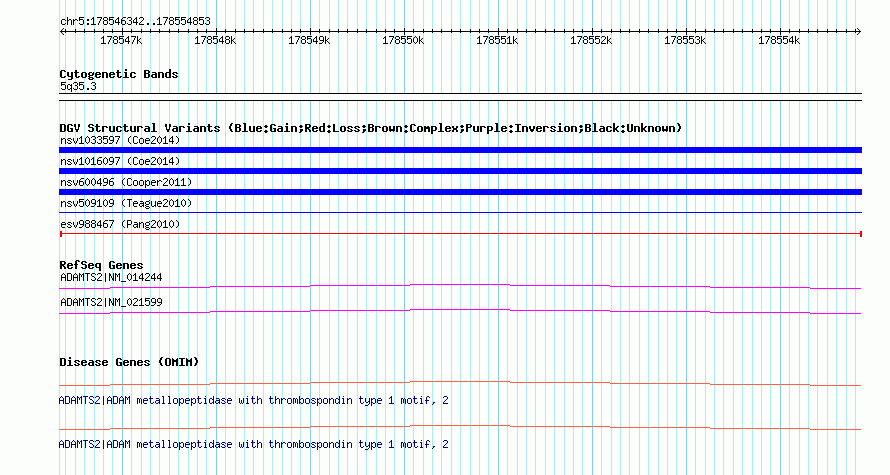
Task: Click the ADAMTS2|NM_021599 gene label
Action: 111,302
